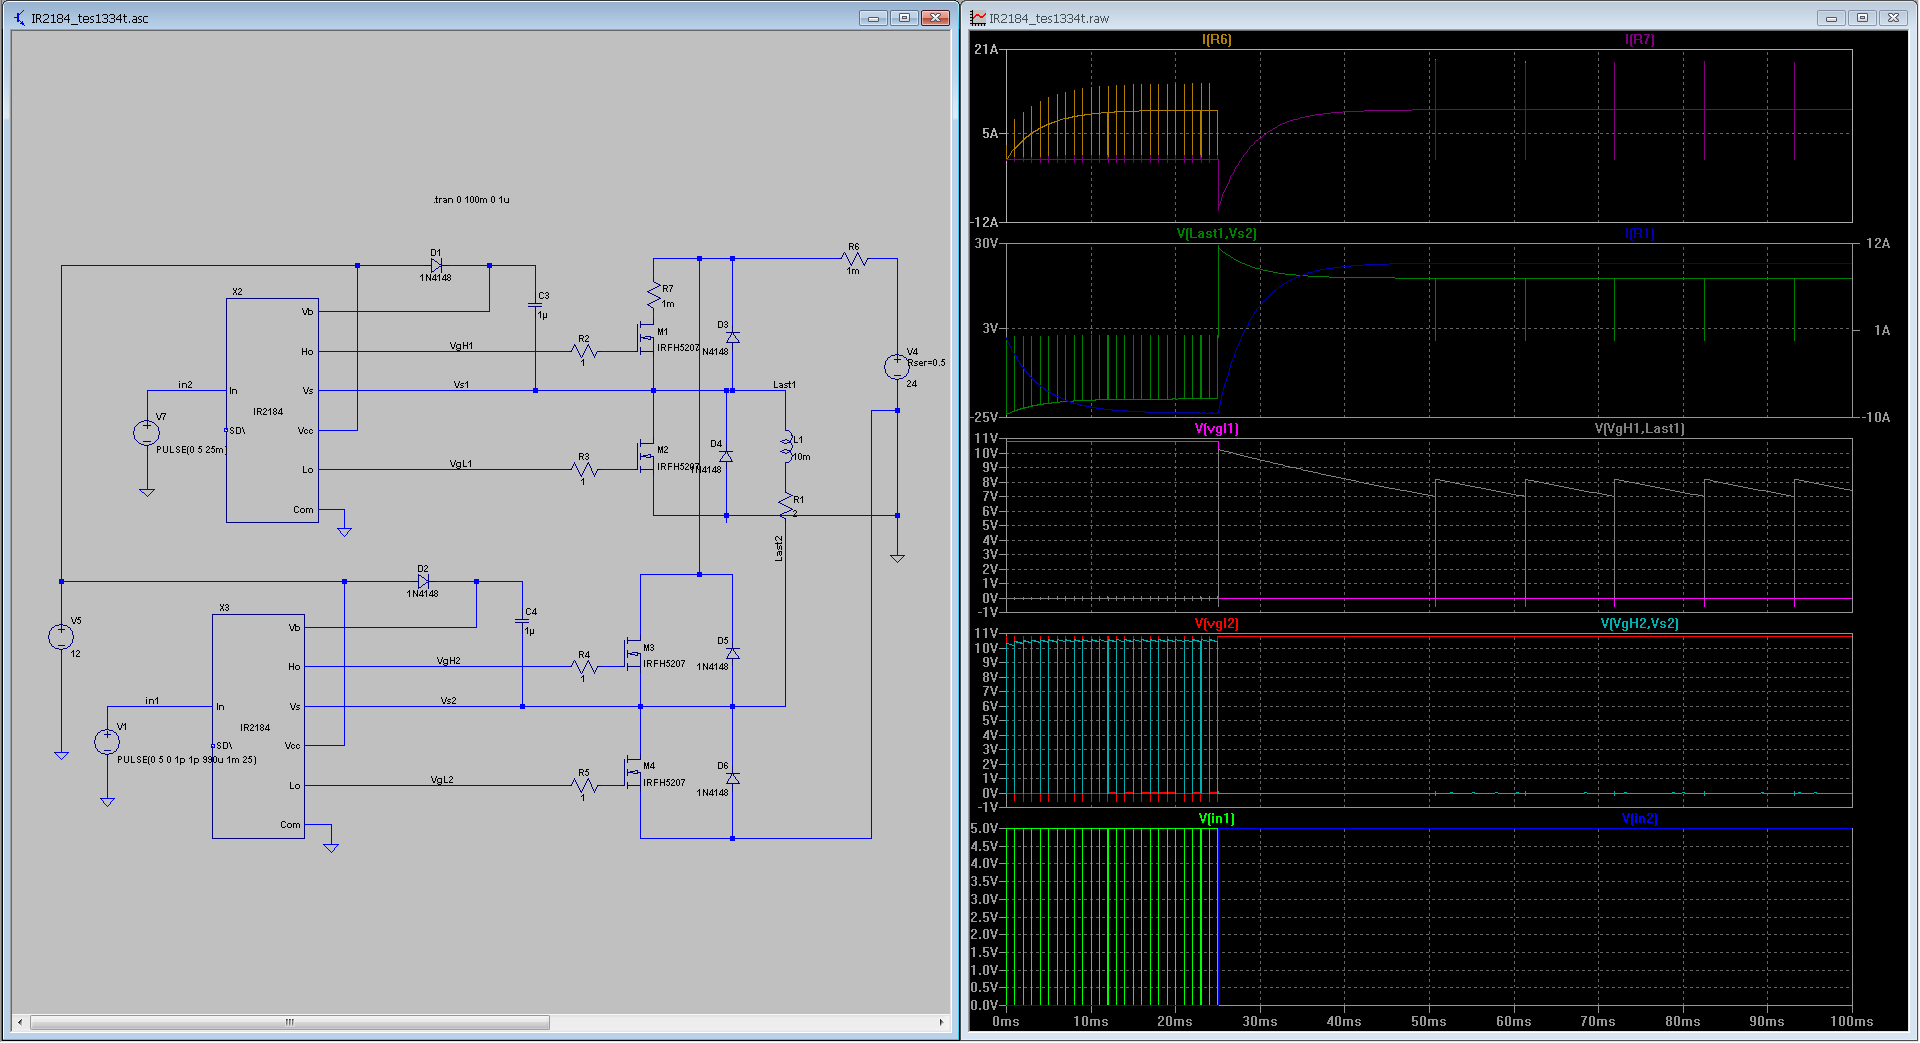Click the R5 gate resistor symbol

[584, 785]
